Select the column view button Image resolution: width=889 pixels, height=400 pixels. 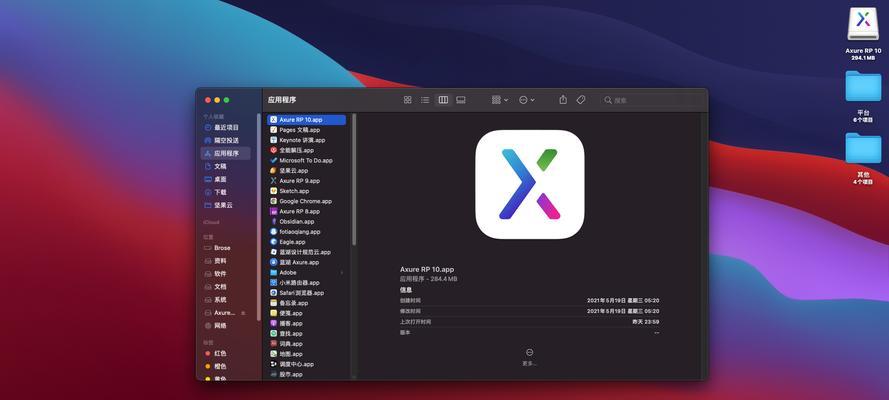443,100
